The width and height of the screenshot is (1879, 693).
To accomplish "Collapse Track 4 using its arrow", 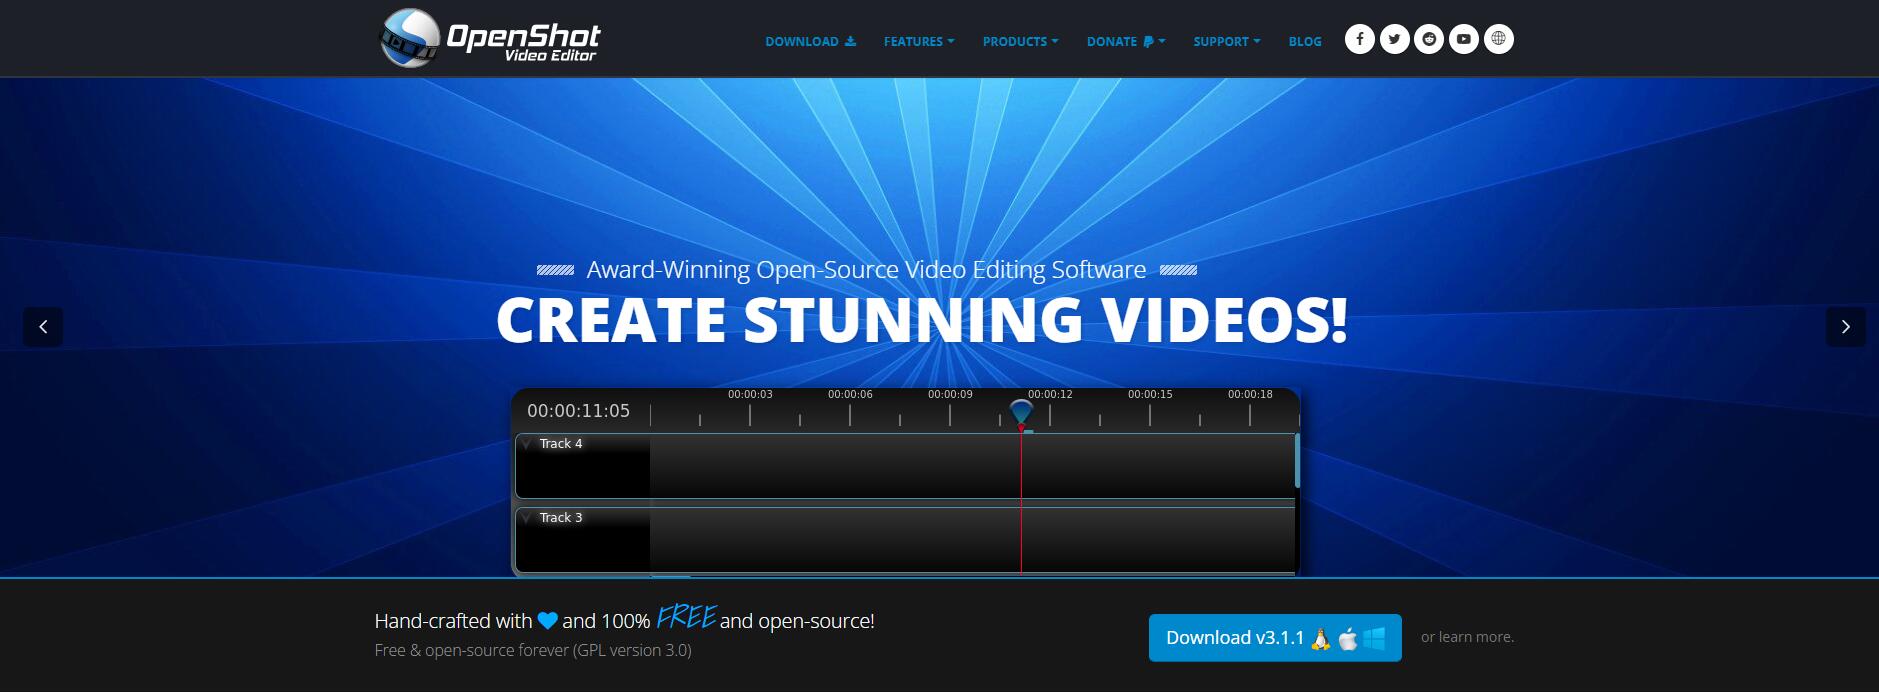I will (527, 444).
